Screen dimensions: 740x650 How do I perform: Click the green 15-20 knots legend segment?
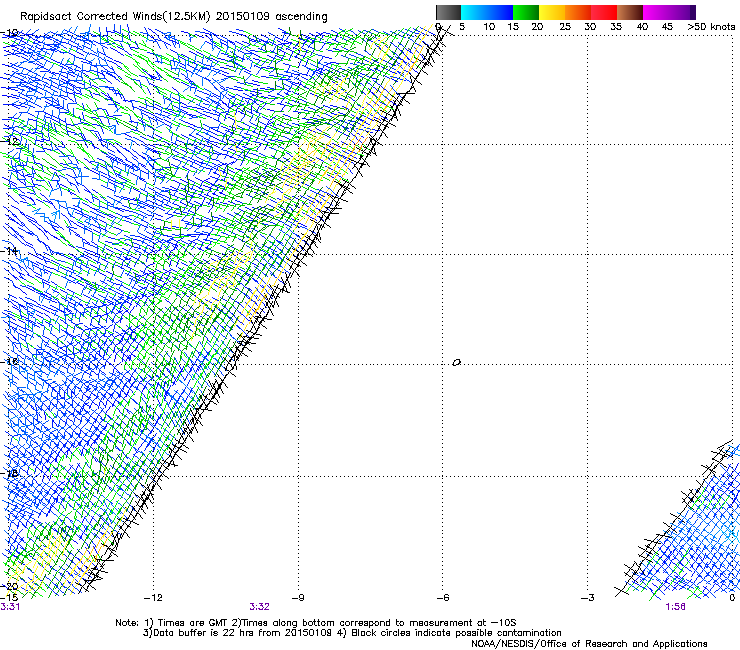click(x=526, y=12)
